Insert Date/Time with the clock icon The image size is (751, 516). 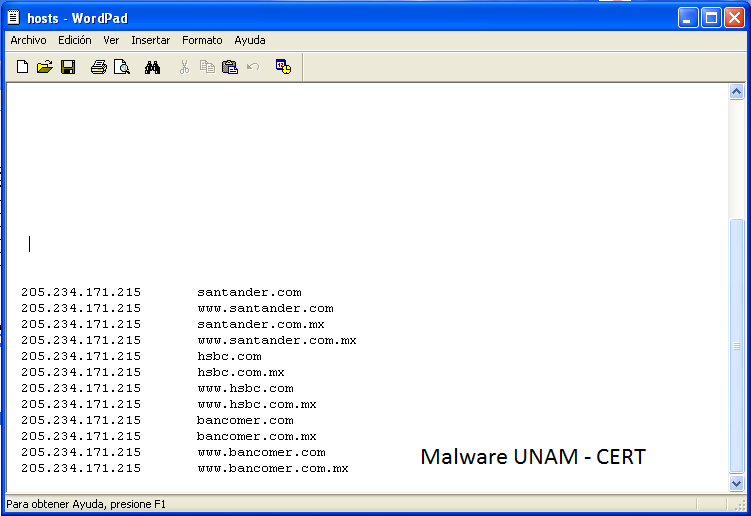point(283,67)
